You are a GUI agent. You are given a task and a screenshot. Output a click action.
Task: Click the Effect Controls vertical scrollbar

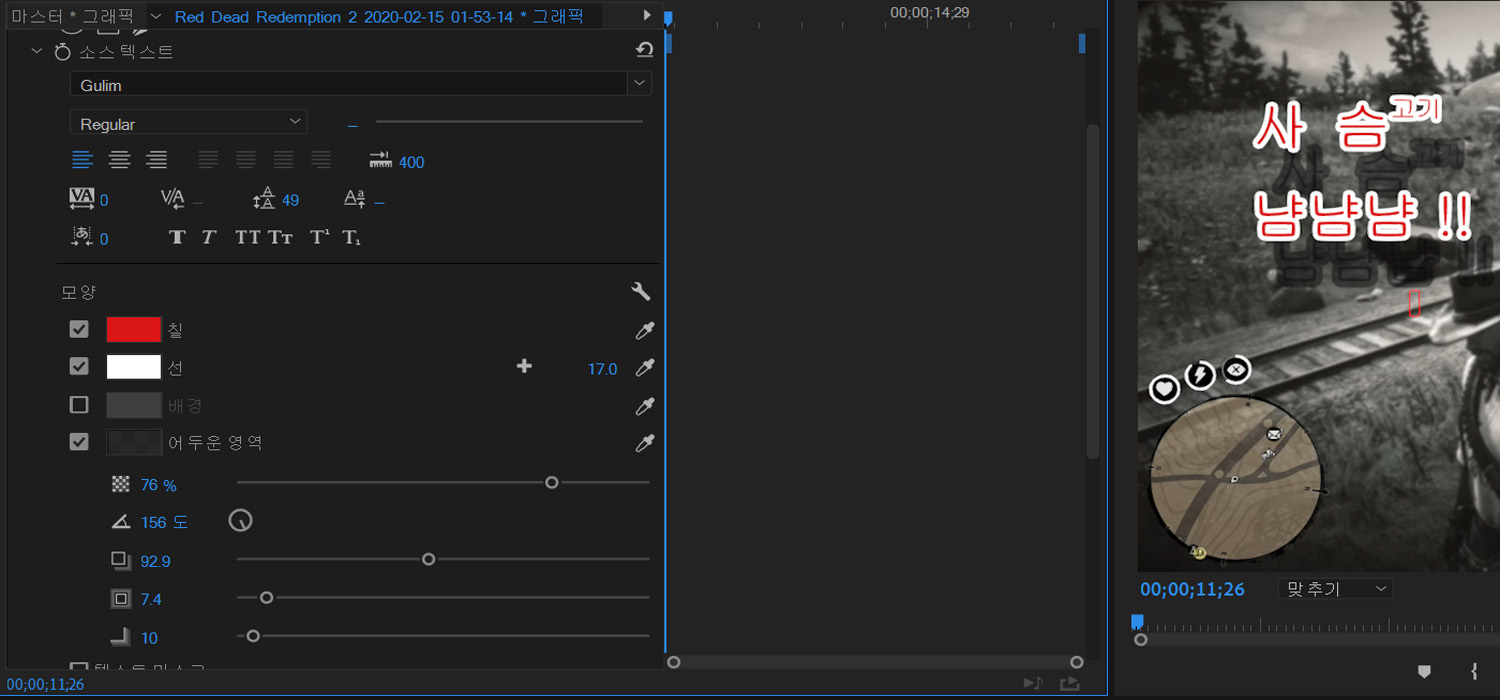tap(1093, 290)
